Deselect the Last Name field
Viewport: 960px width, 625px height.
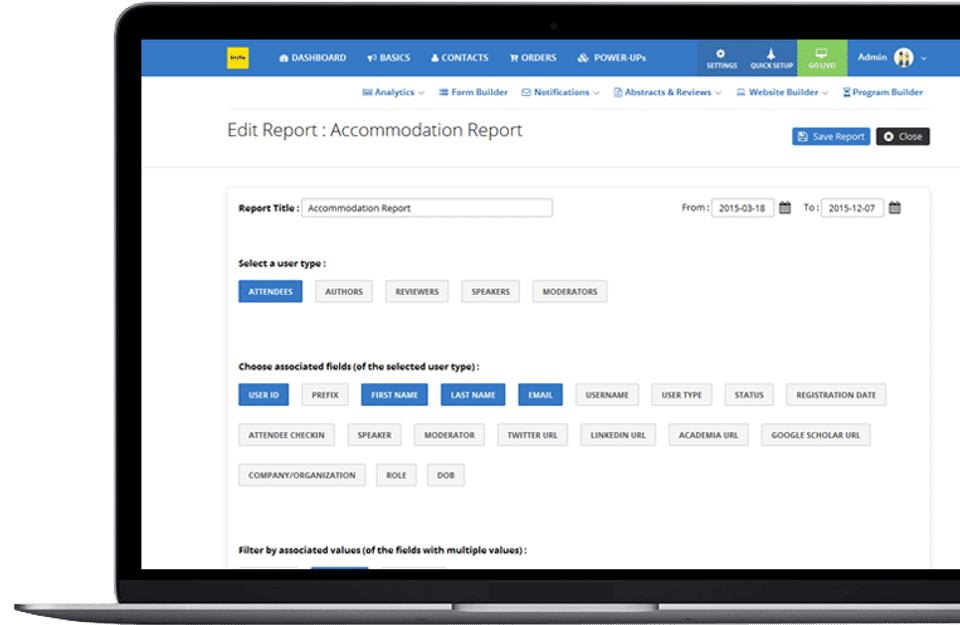click(x=473, y=395)
